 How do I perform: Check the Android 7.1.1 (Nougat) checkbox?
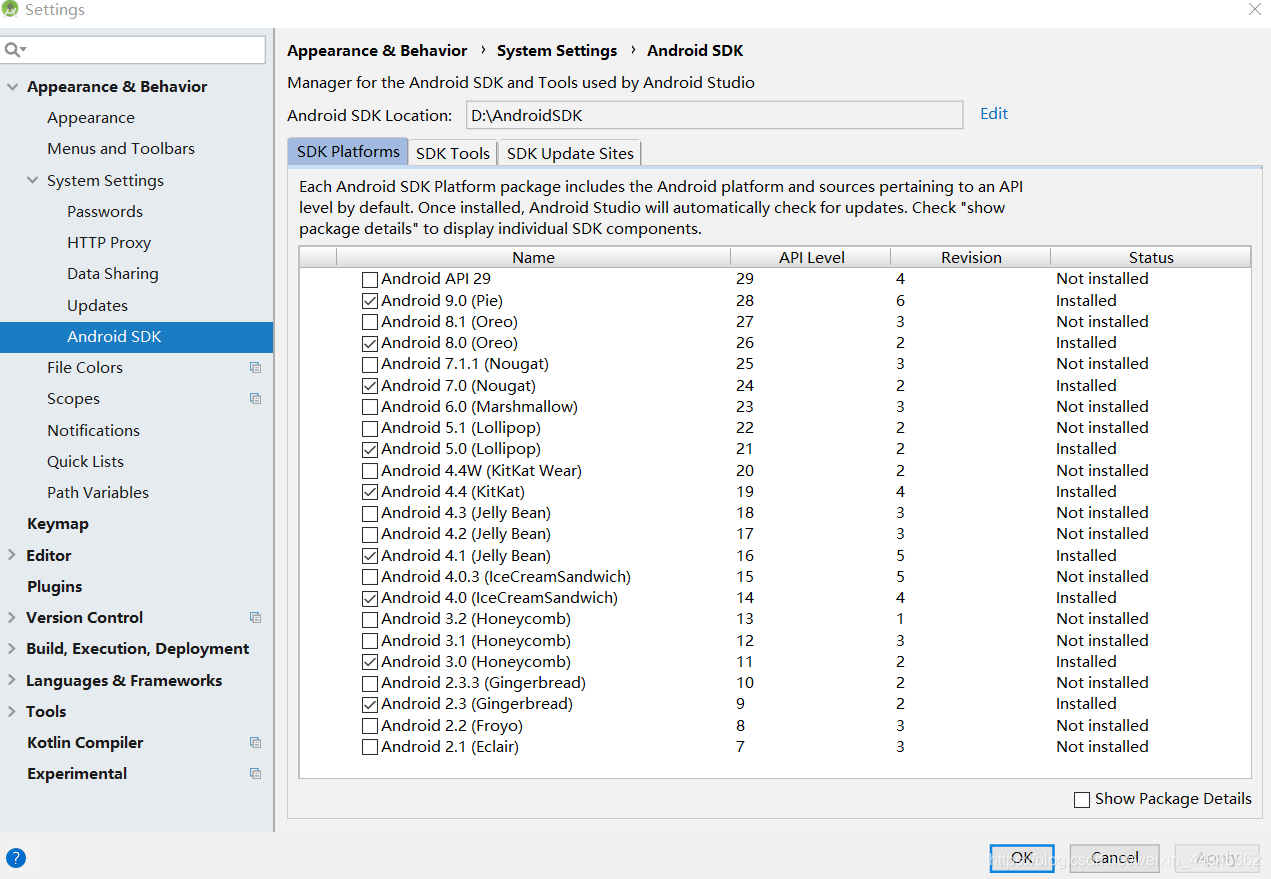pos(370,365)
